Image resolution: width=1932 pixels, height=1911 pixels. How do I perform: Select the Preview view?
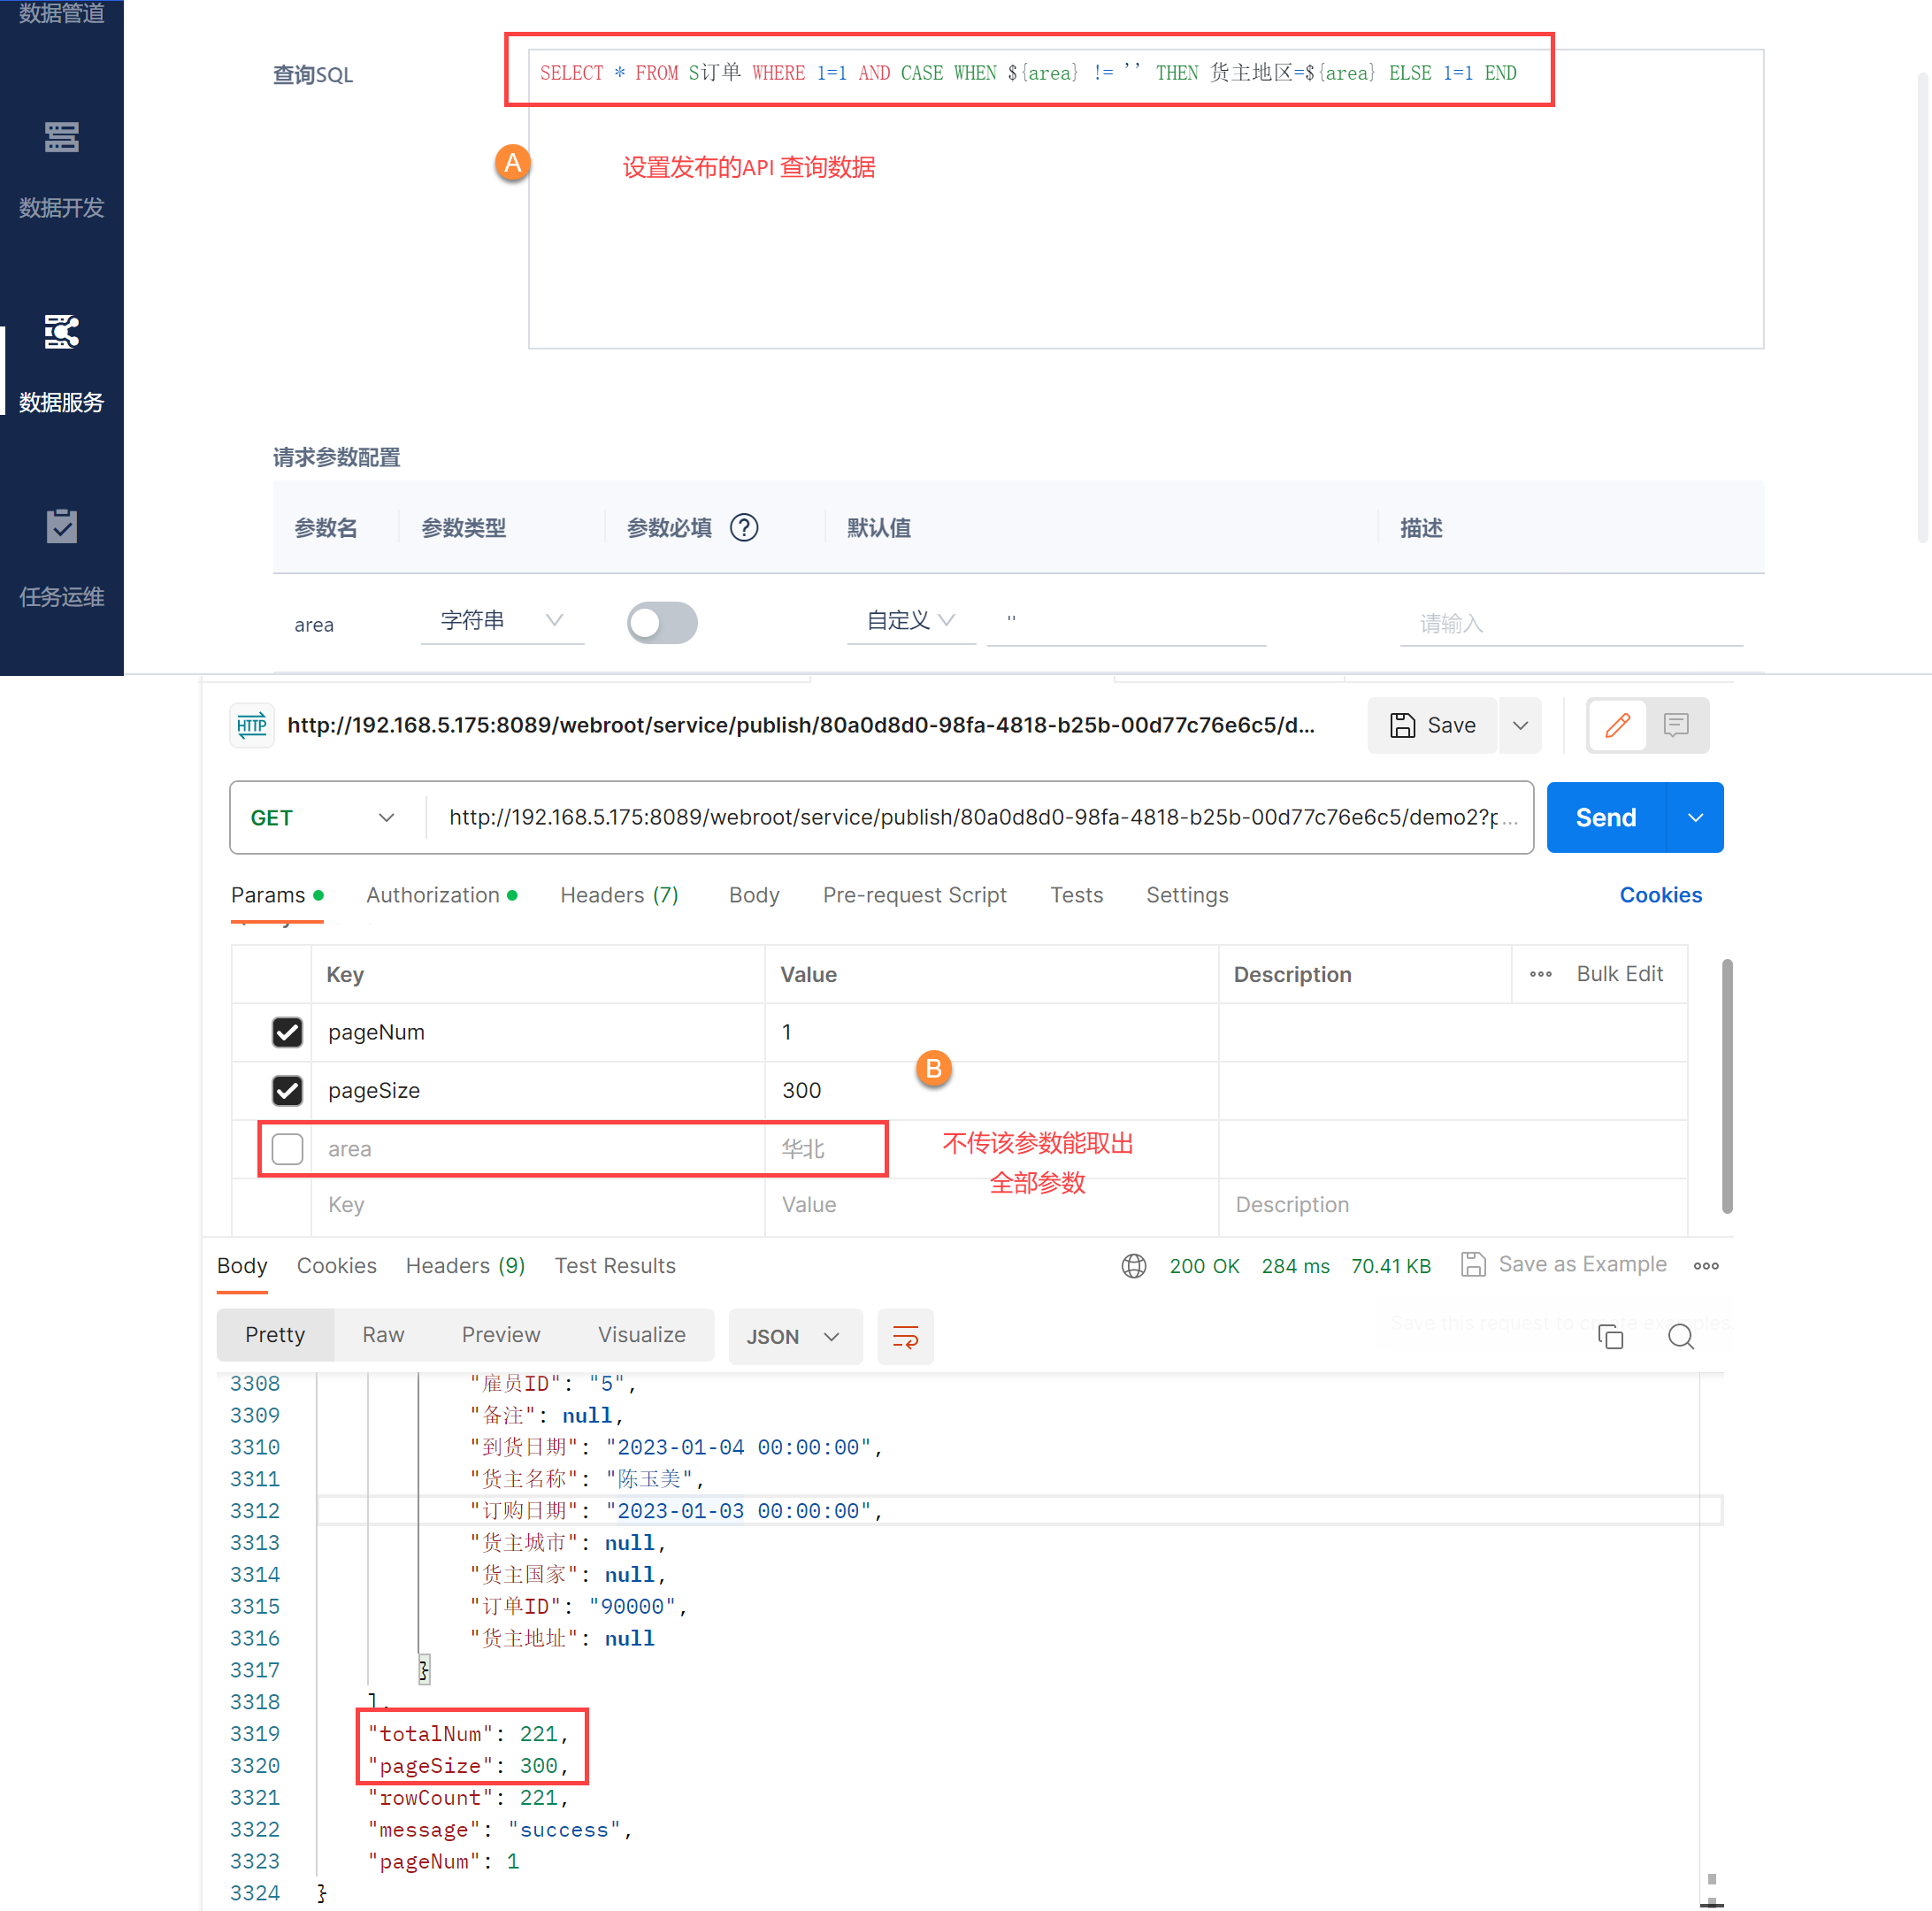click(x=500, y=1335)
